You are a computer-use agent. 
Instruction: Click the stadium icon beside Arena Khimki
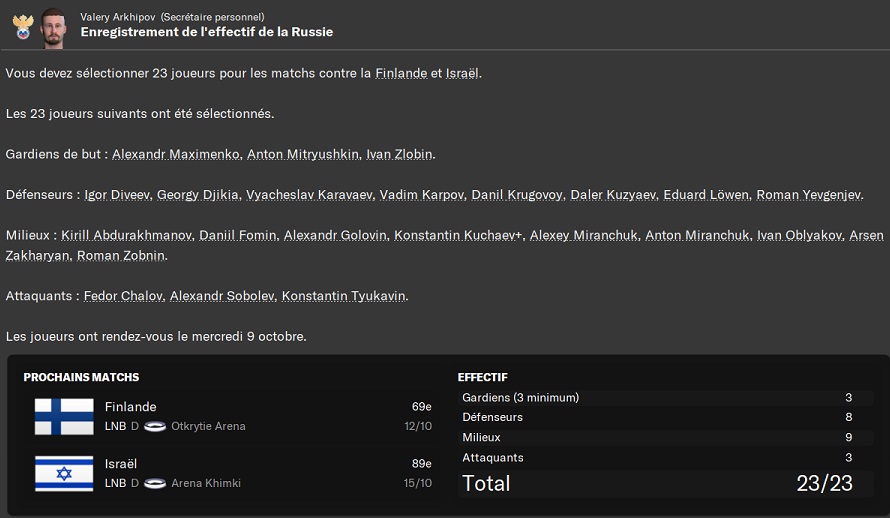(155, 483)
